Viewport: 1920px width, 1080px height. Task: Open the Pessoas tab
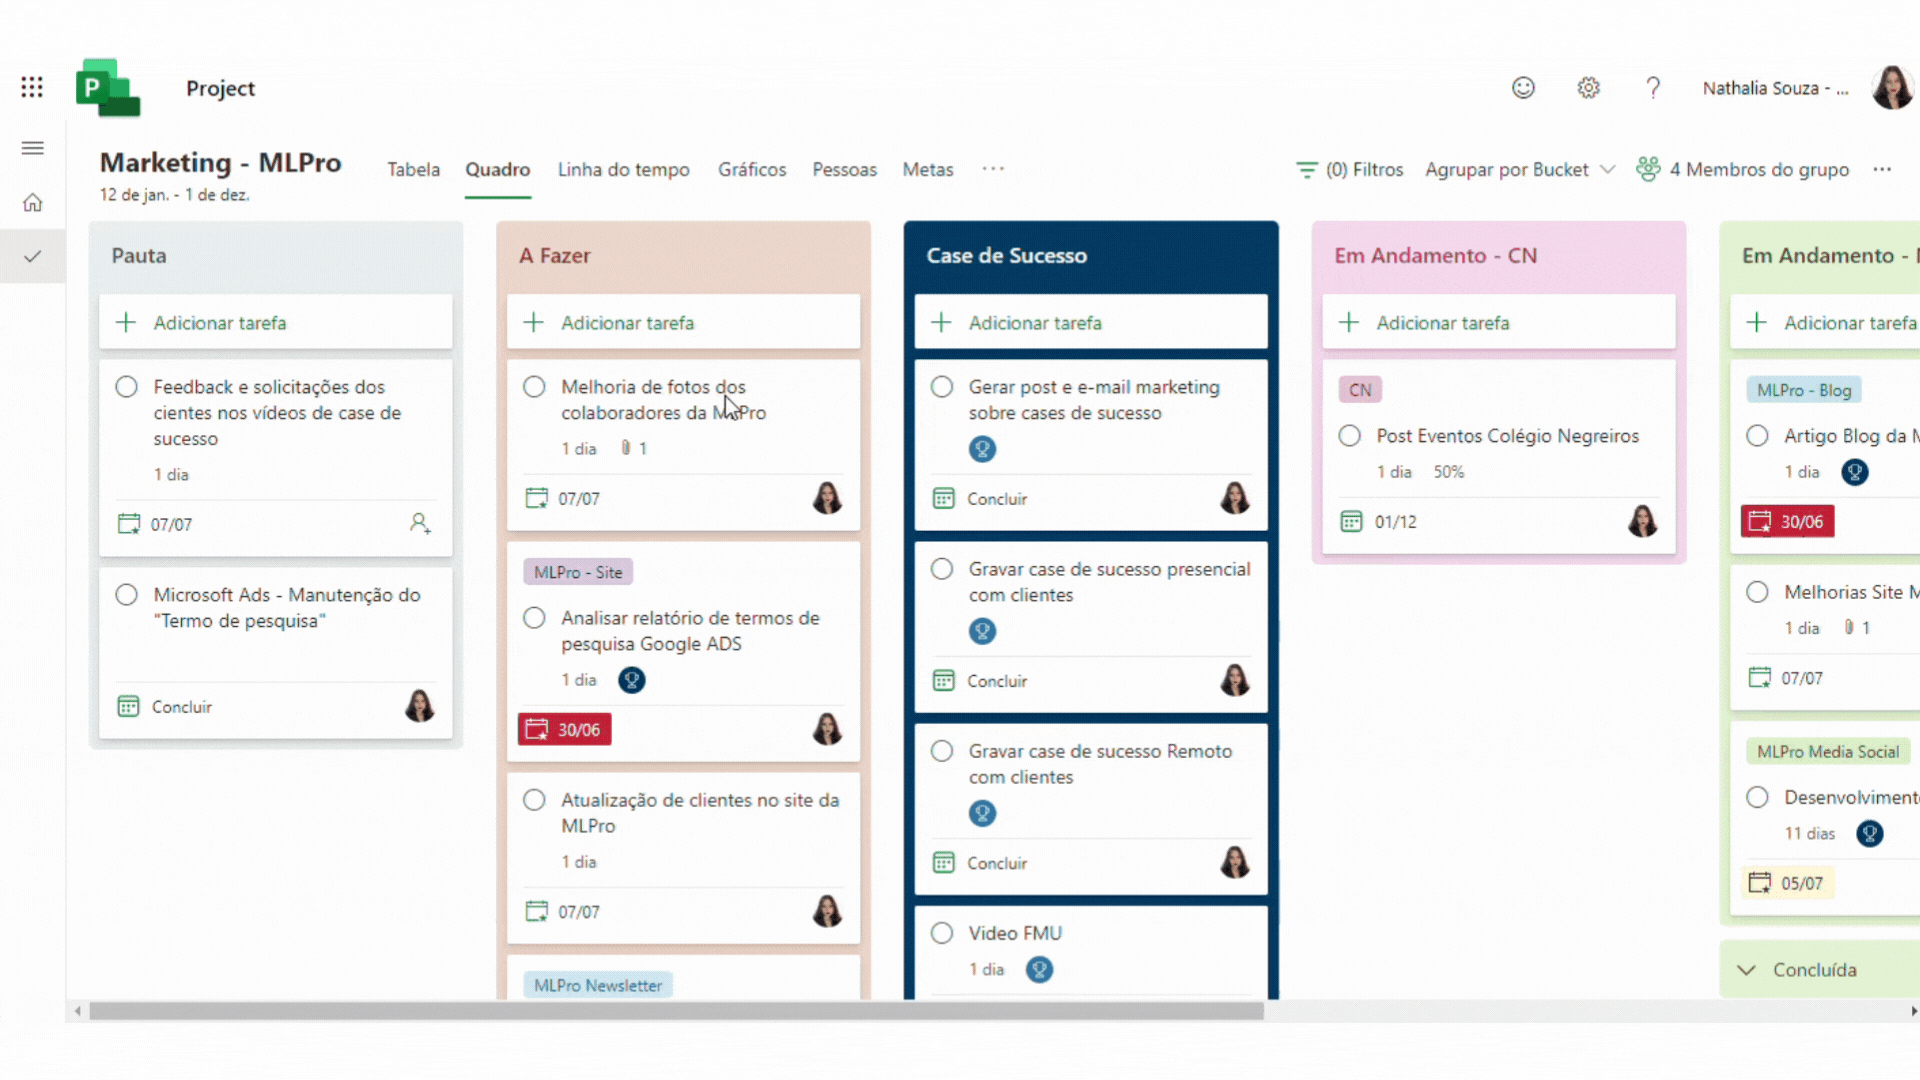coord(844,170)
